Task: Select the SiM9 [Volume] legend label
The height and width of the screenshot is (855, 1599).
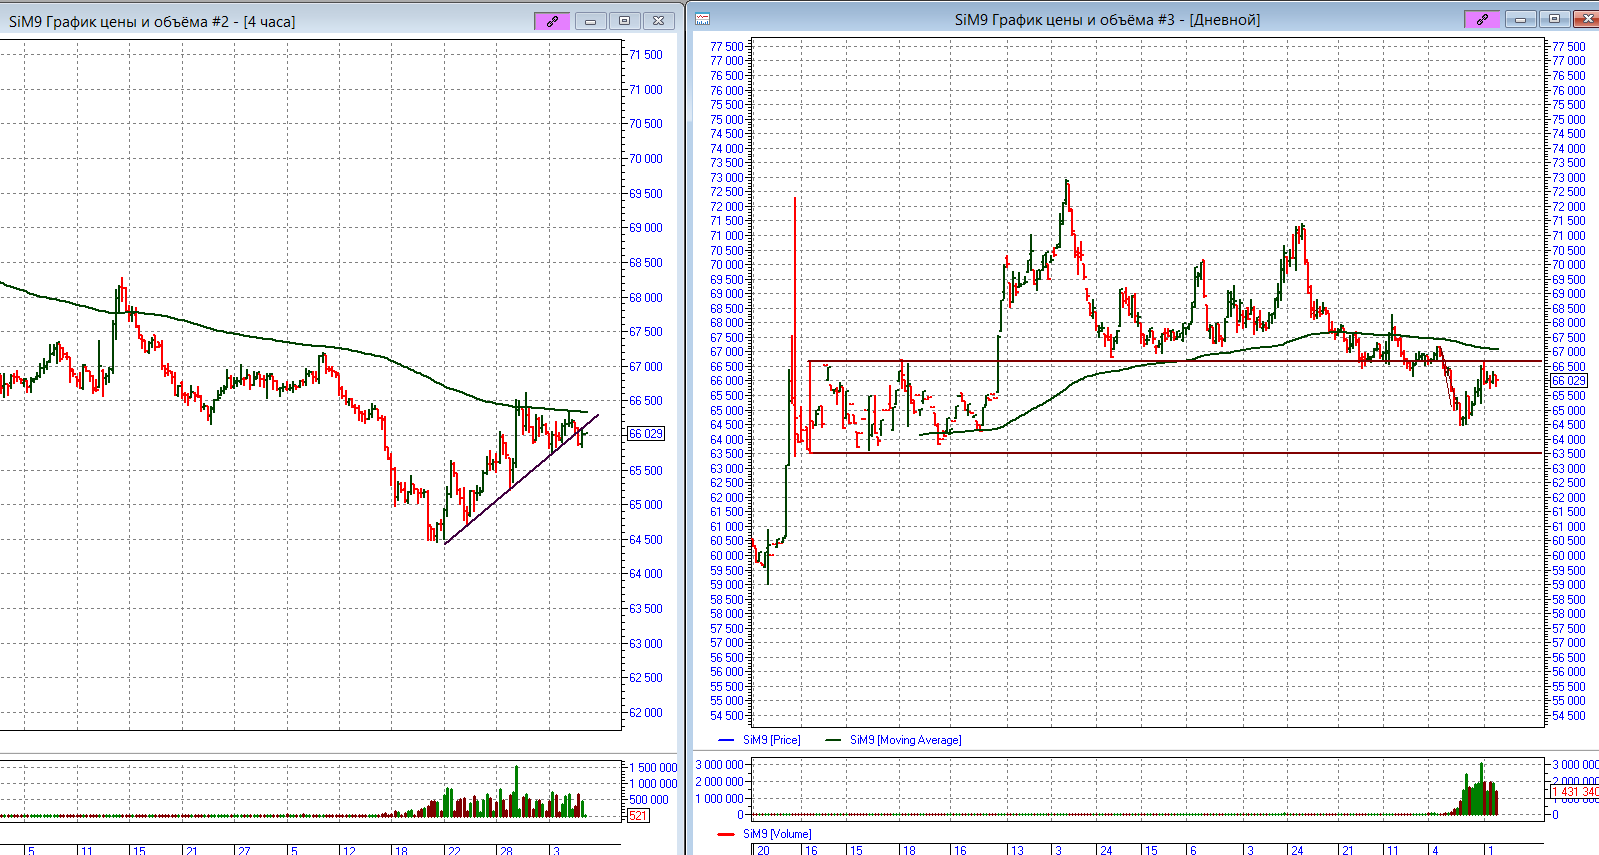Action: [777, 834]
